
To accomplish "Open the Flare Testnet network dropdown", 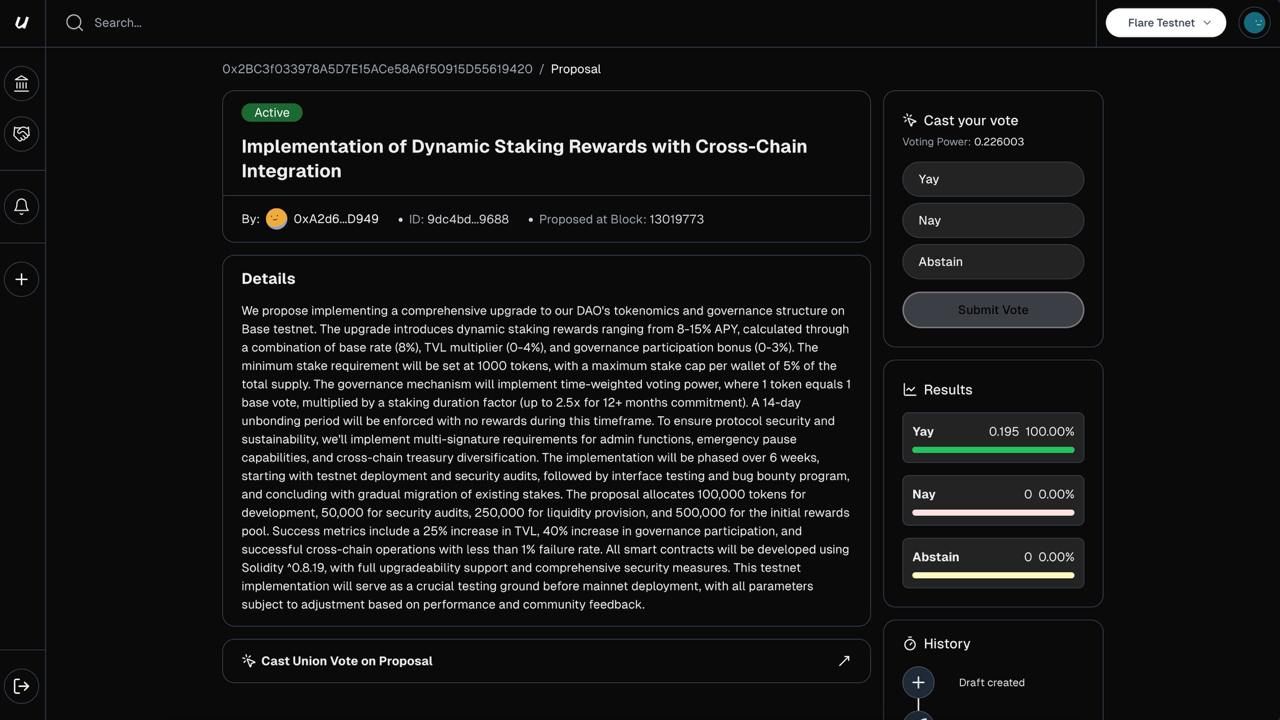I will pos(1166,22).
